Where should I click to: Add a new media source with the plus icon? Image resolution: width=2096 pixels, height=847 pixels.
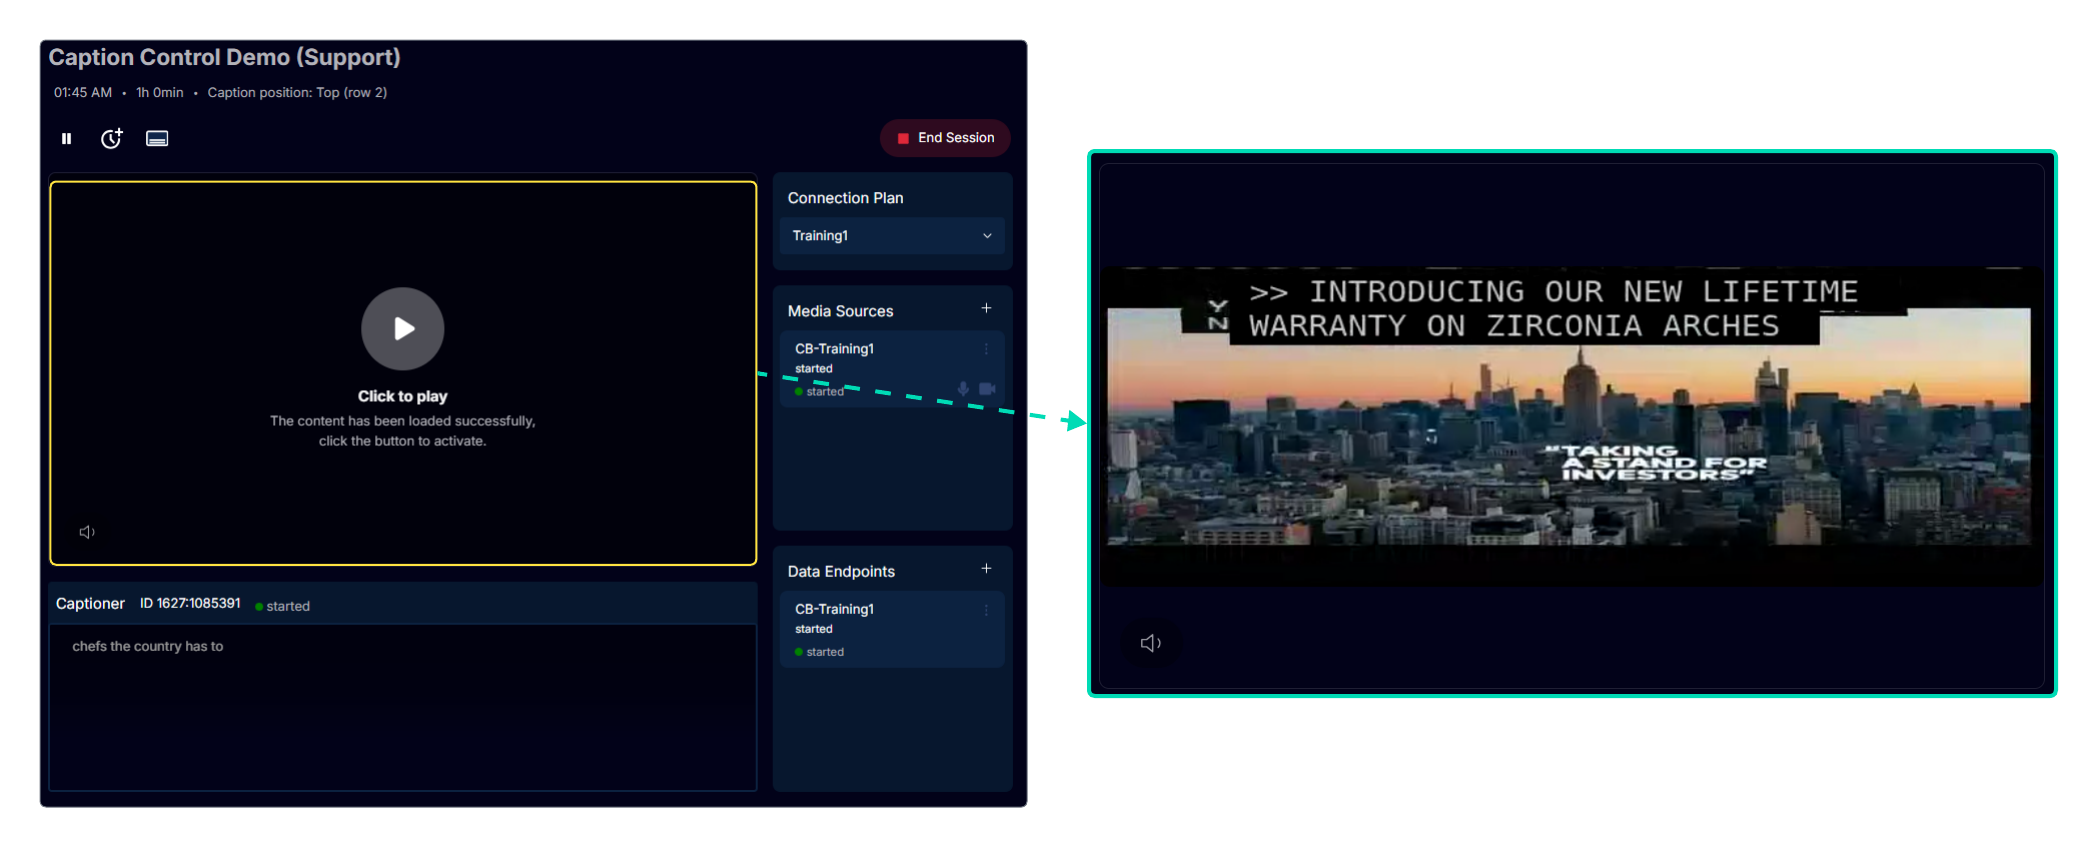tap(986, 309)
